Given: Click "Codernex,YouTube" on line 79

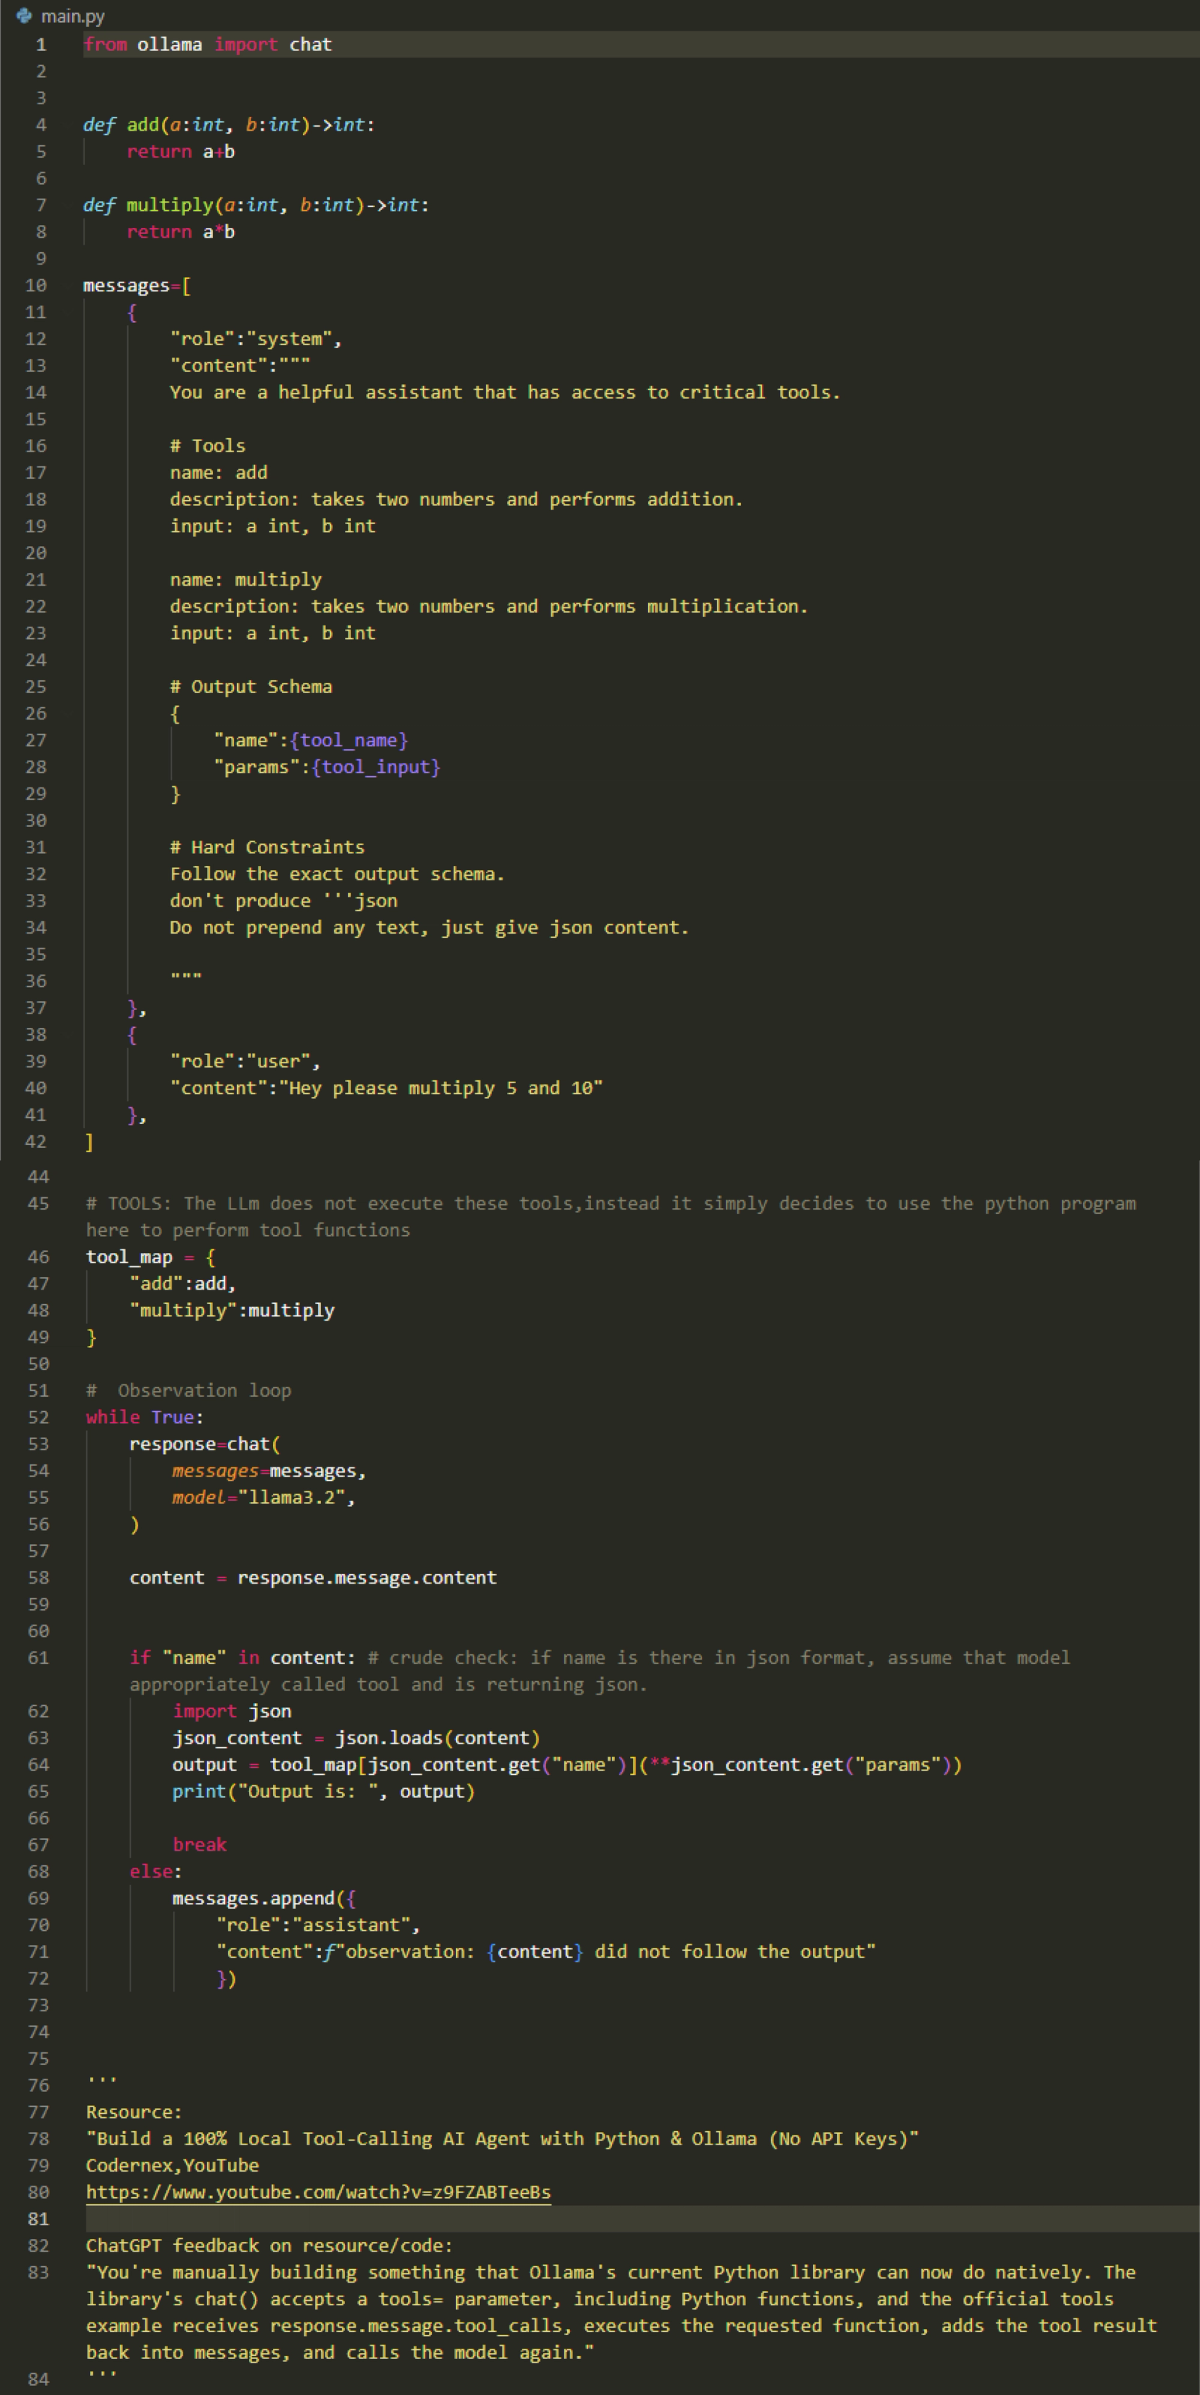Looking at the screenshot, I should click(x=172, y=2165).
